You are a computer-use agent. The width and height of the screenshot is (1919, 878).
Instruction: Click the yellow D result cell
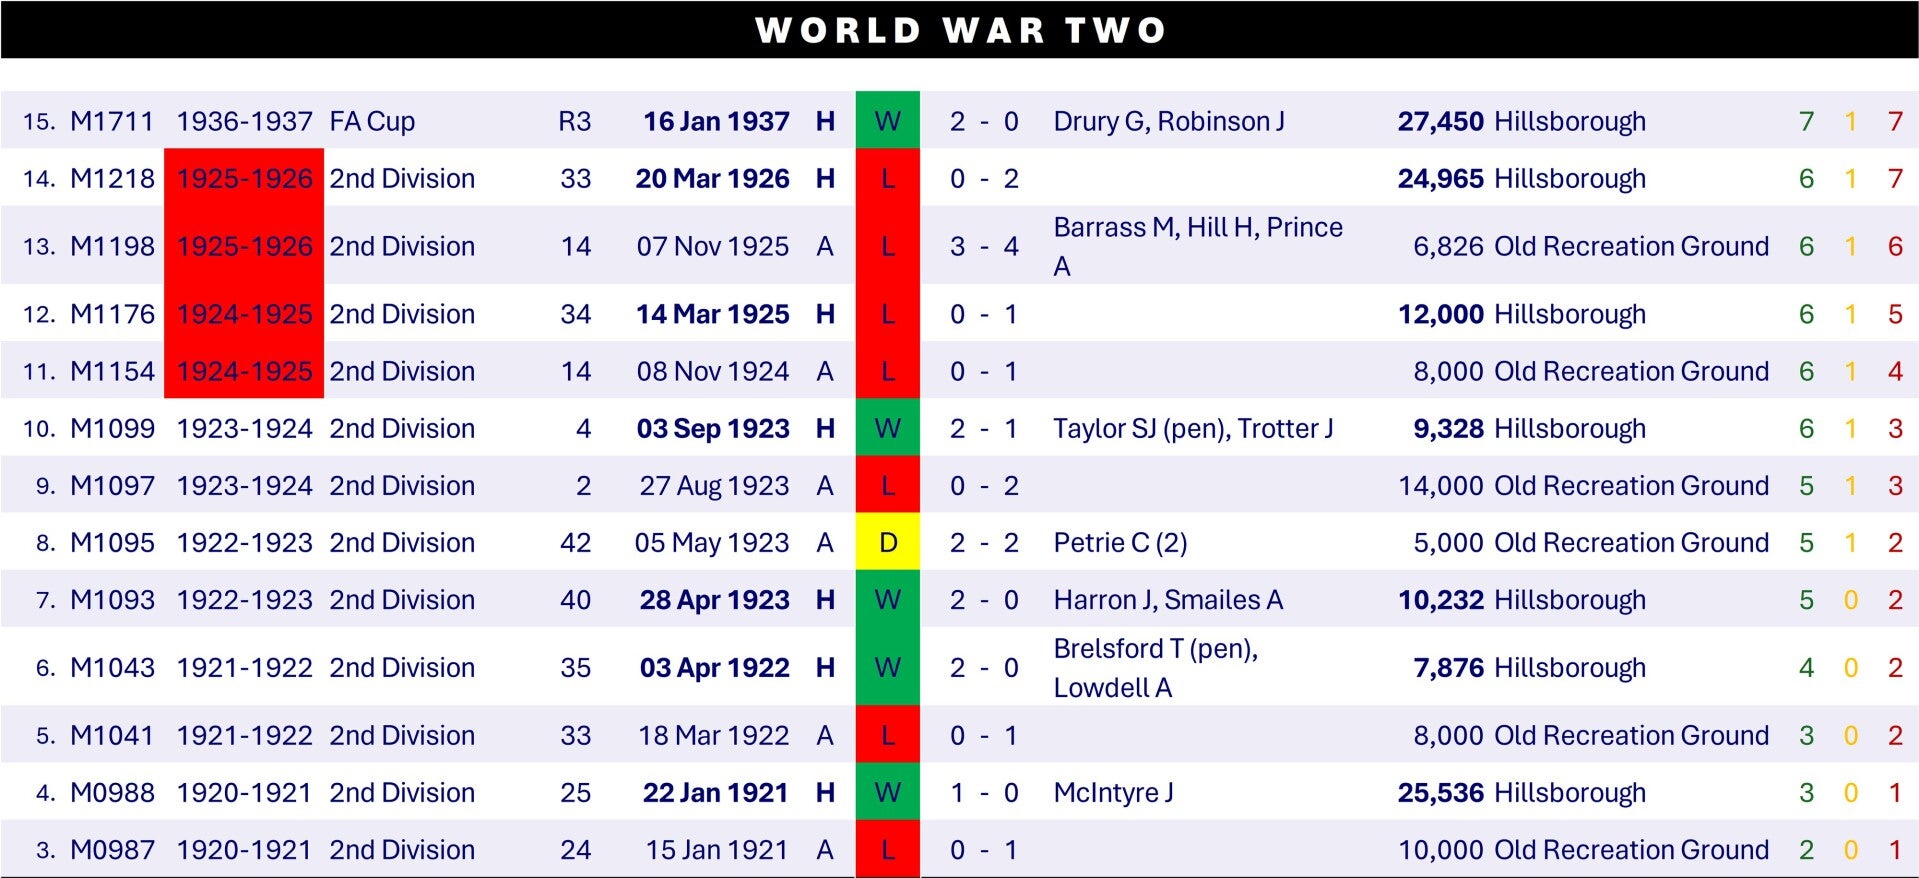pyautogui.click(x=887, y=543)
